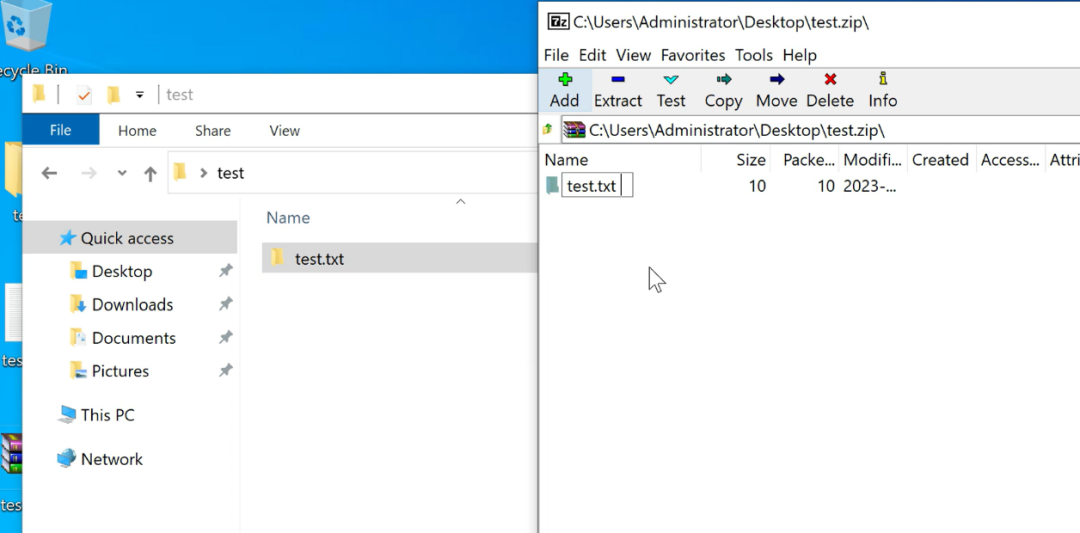Open the 7-Zip View menu
Viewport: 1080px width, 533px height.
coord(633,55)
